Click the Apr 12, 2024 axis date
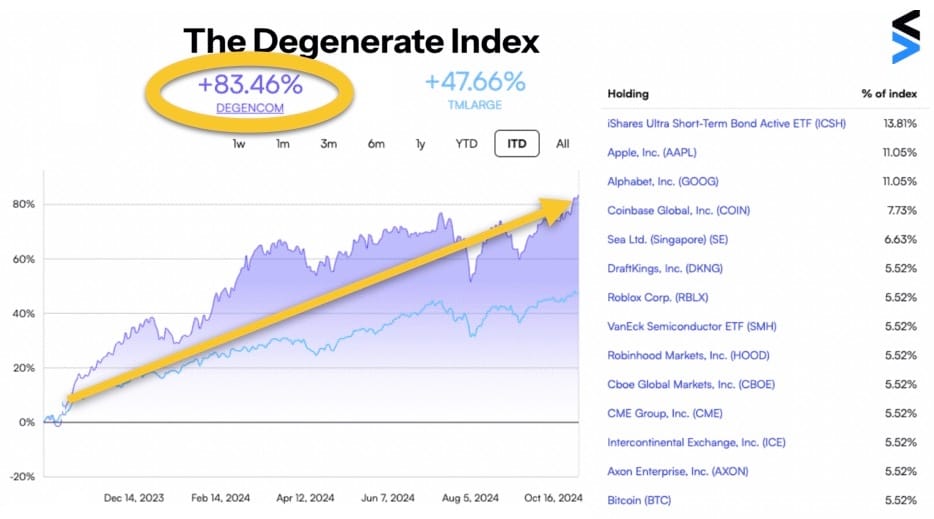 coord(305,498)
